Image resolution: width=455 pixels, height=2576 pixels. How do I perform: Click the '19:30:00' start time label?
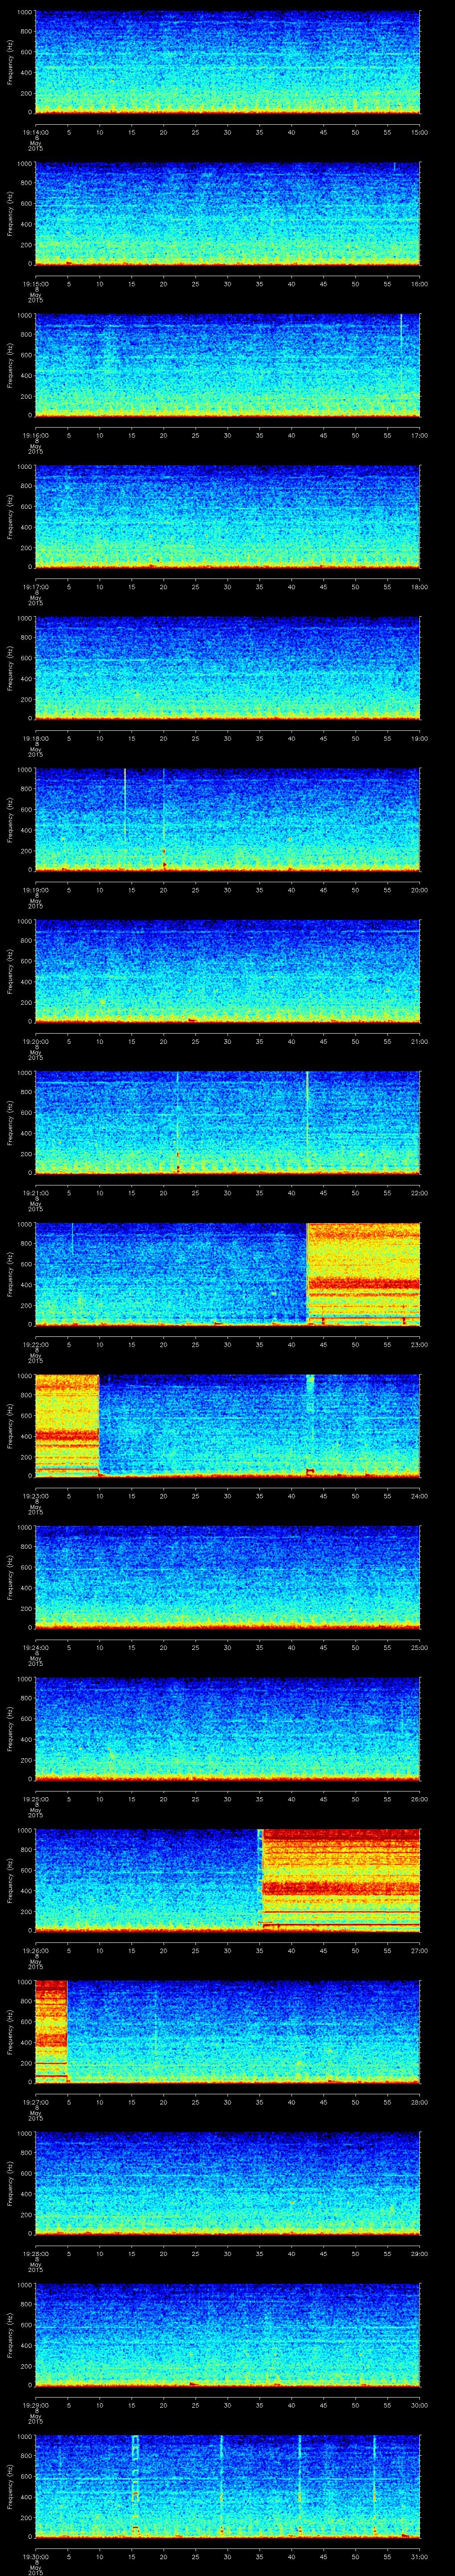36,2556
